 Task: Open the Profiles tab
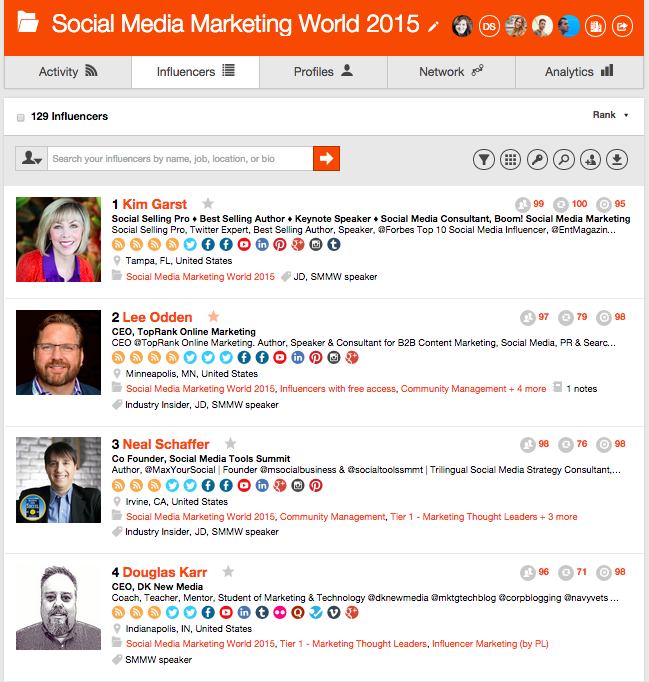[x=323, y=72]
